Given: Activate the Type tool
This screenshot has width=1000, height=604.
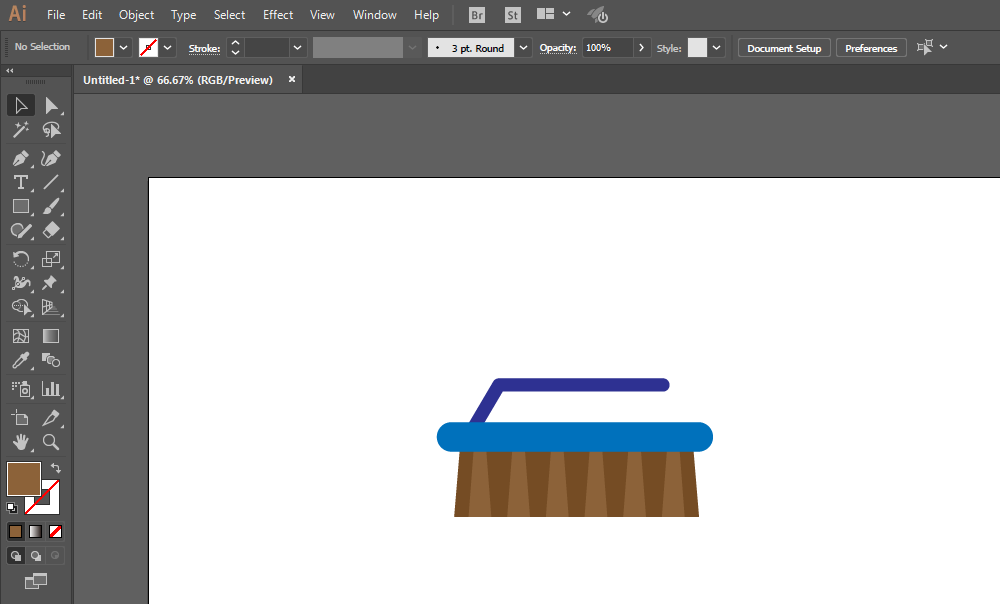Looking at the screenshot, I should (x=20, y=182).
